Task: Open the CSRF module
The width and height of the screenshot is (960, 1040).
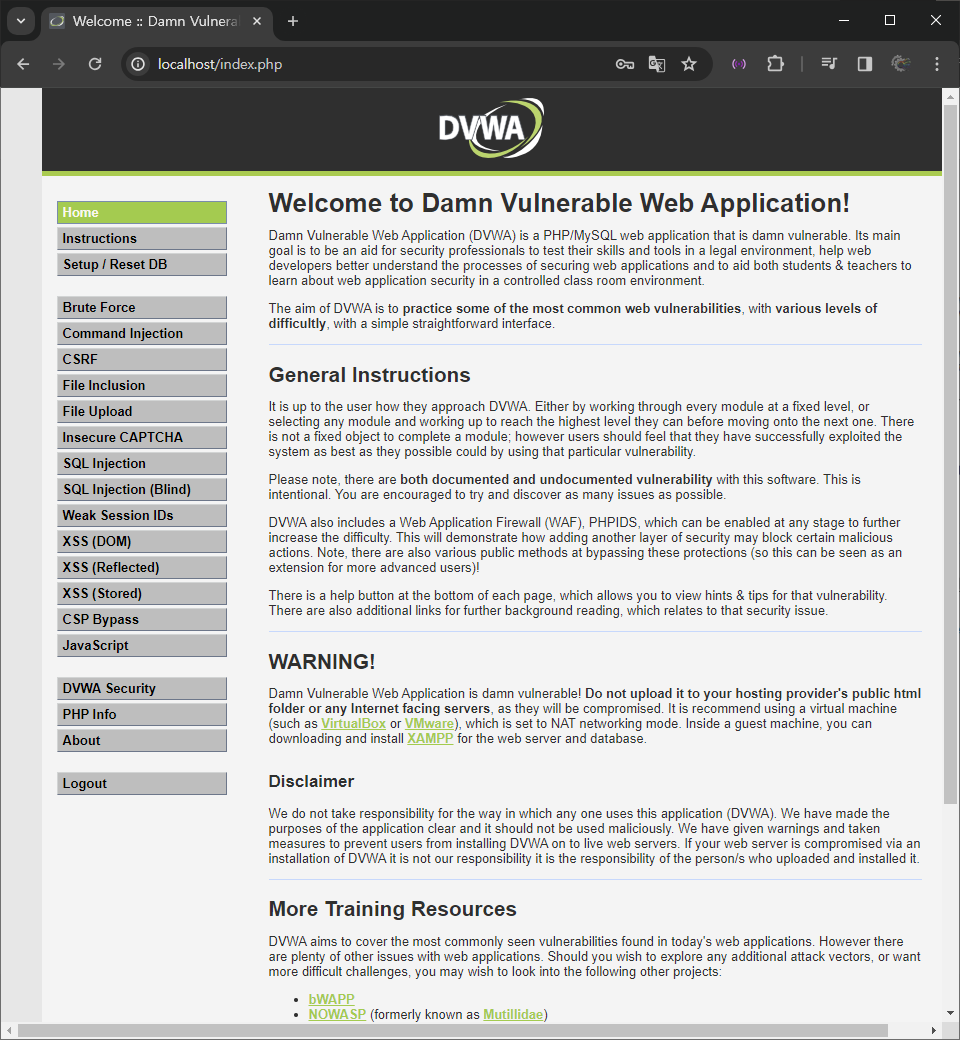Action: (x=142, y=359)
